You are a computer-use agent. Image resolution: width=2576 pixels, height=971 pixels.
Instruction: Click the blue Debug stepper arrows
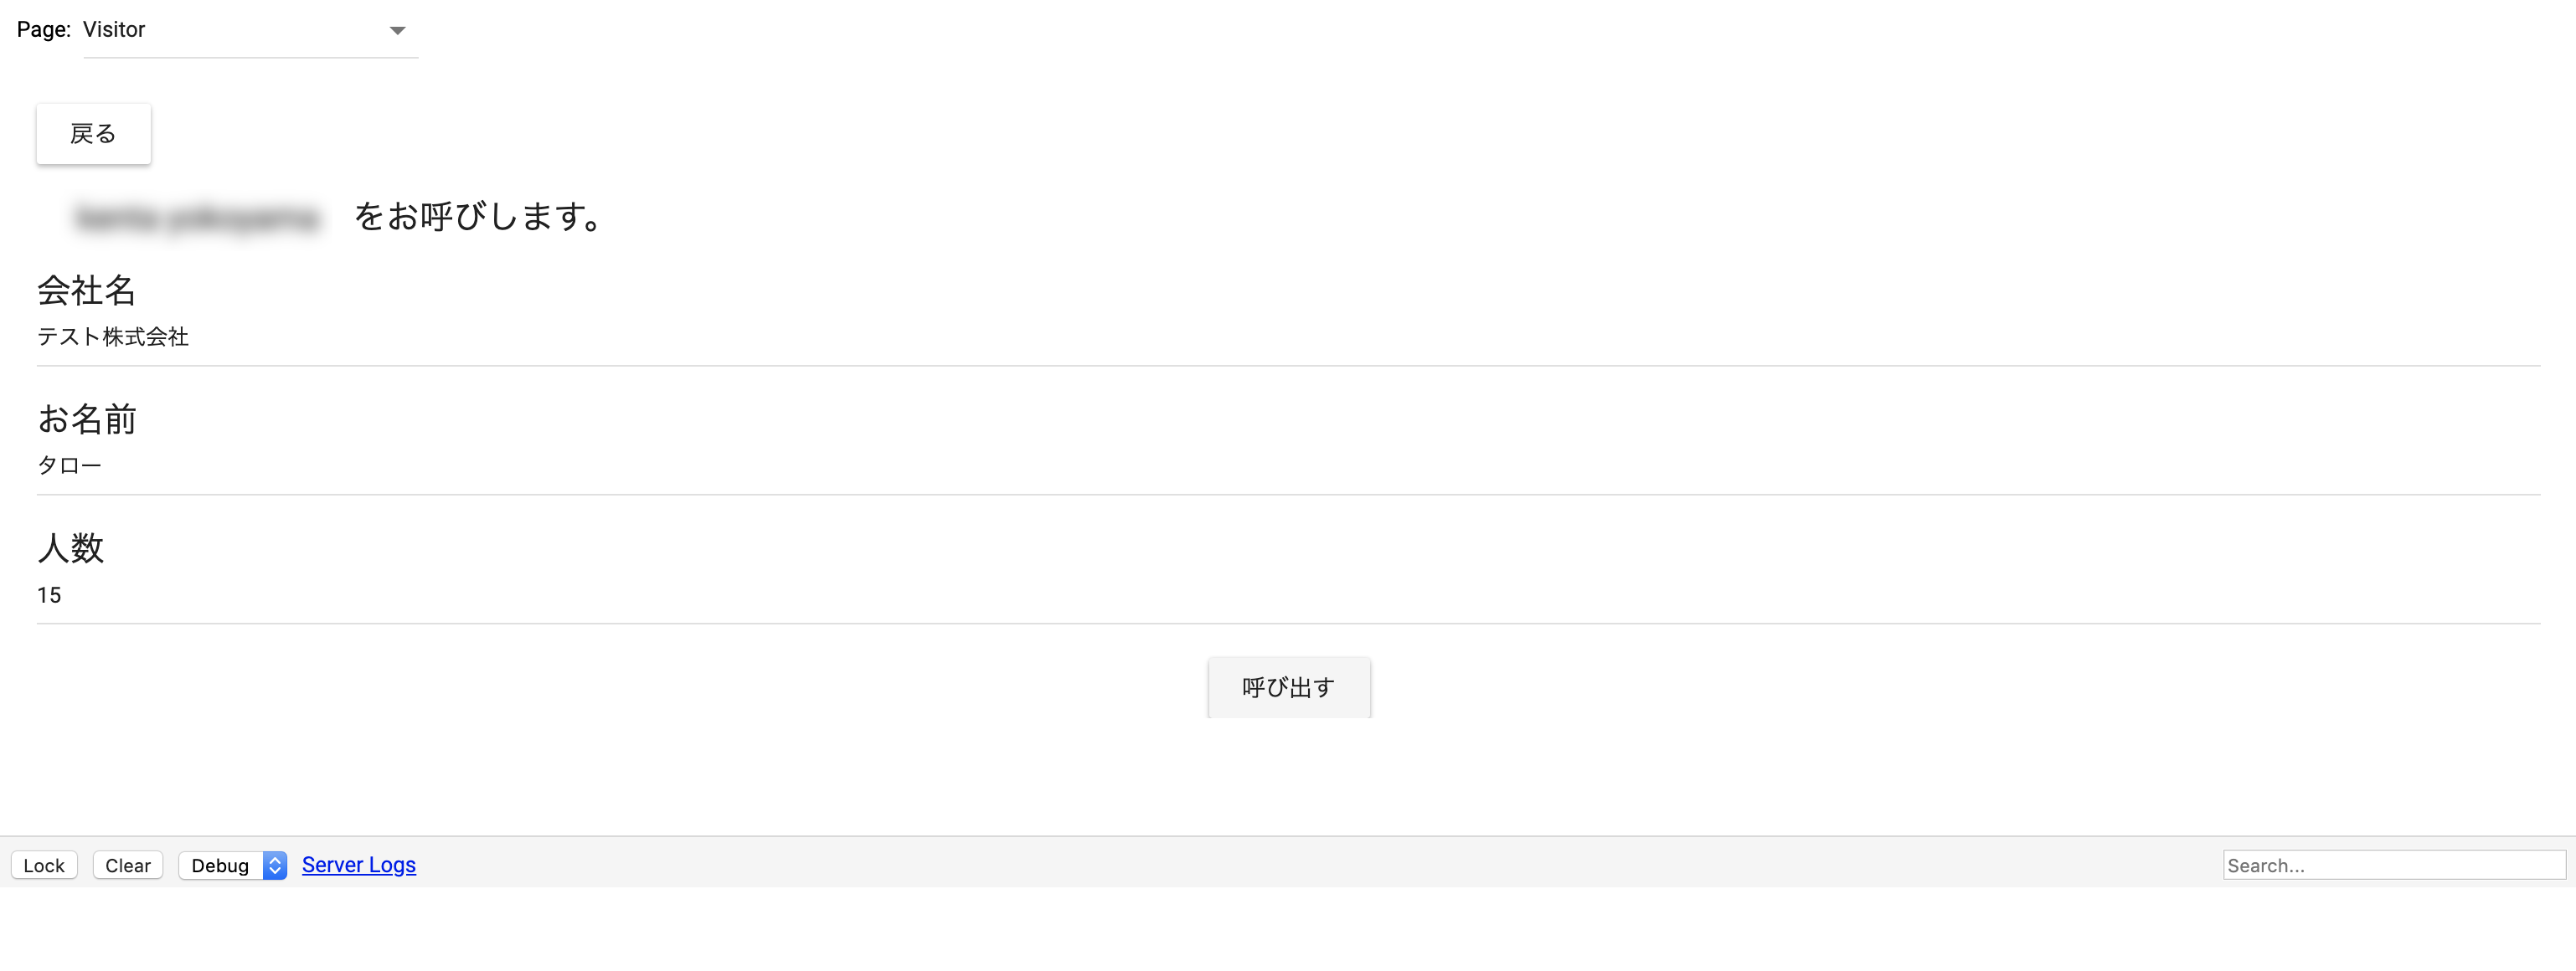(275, 865)
